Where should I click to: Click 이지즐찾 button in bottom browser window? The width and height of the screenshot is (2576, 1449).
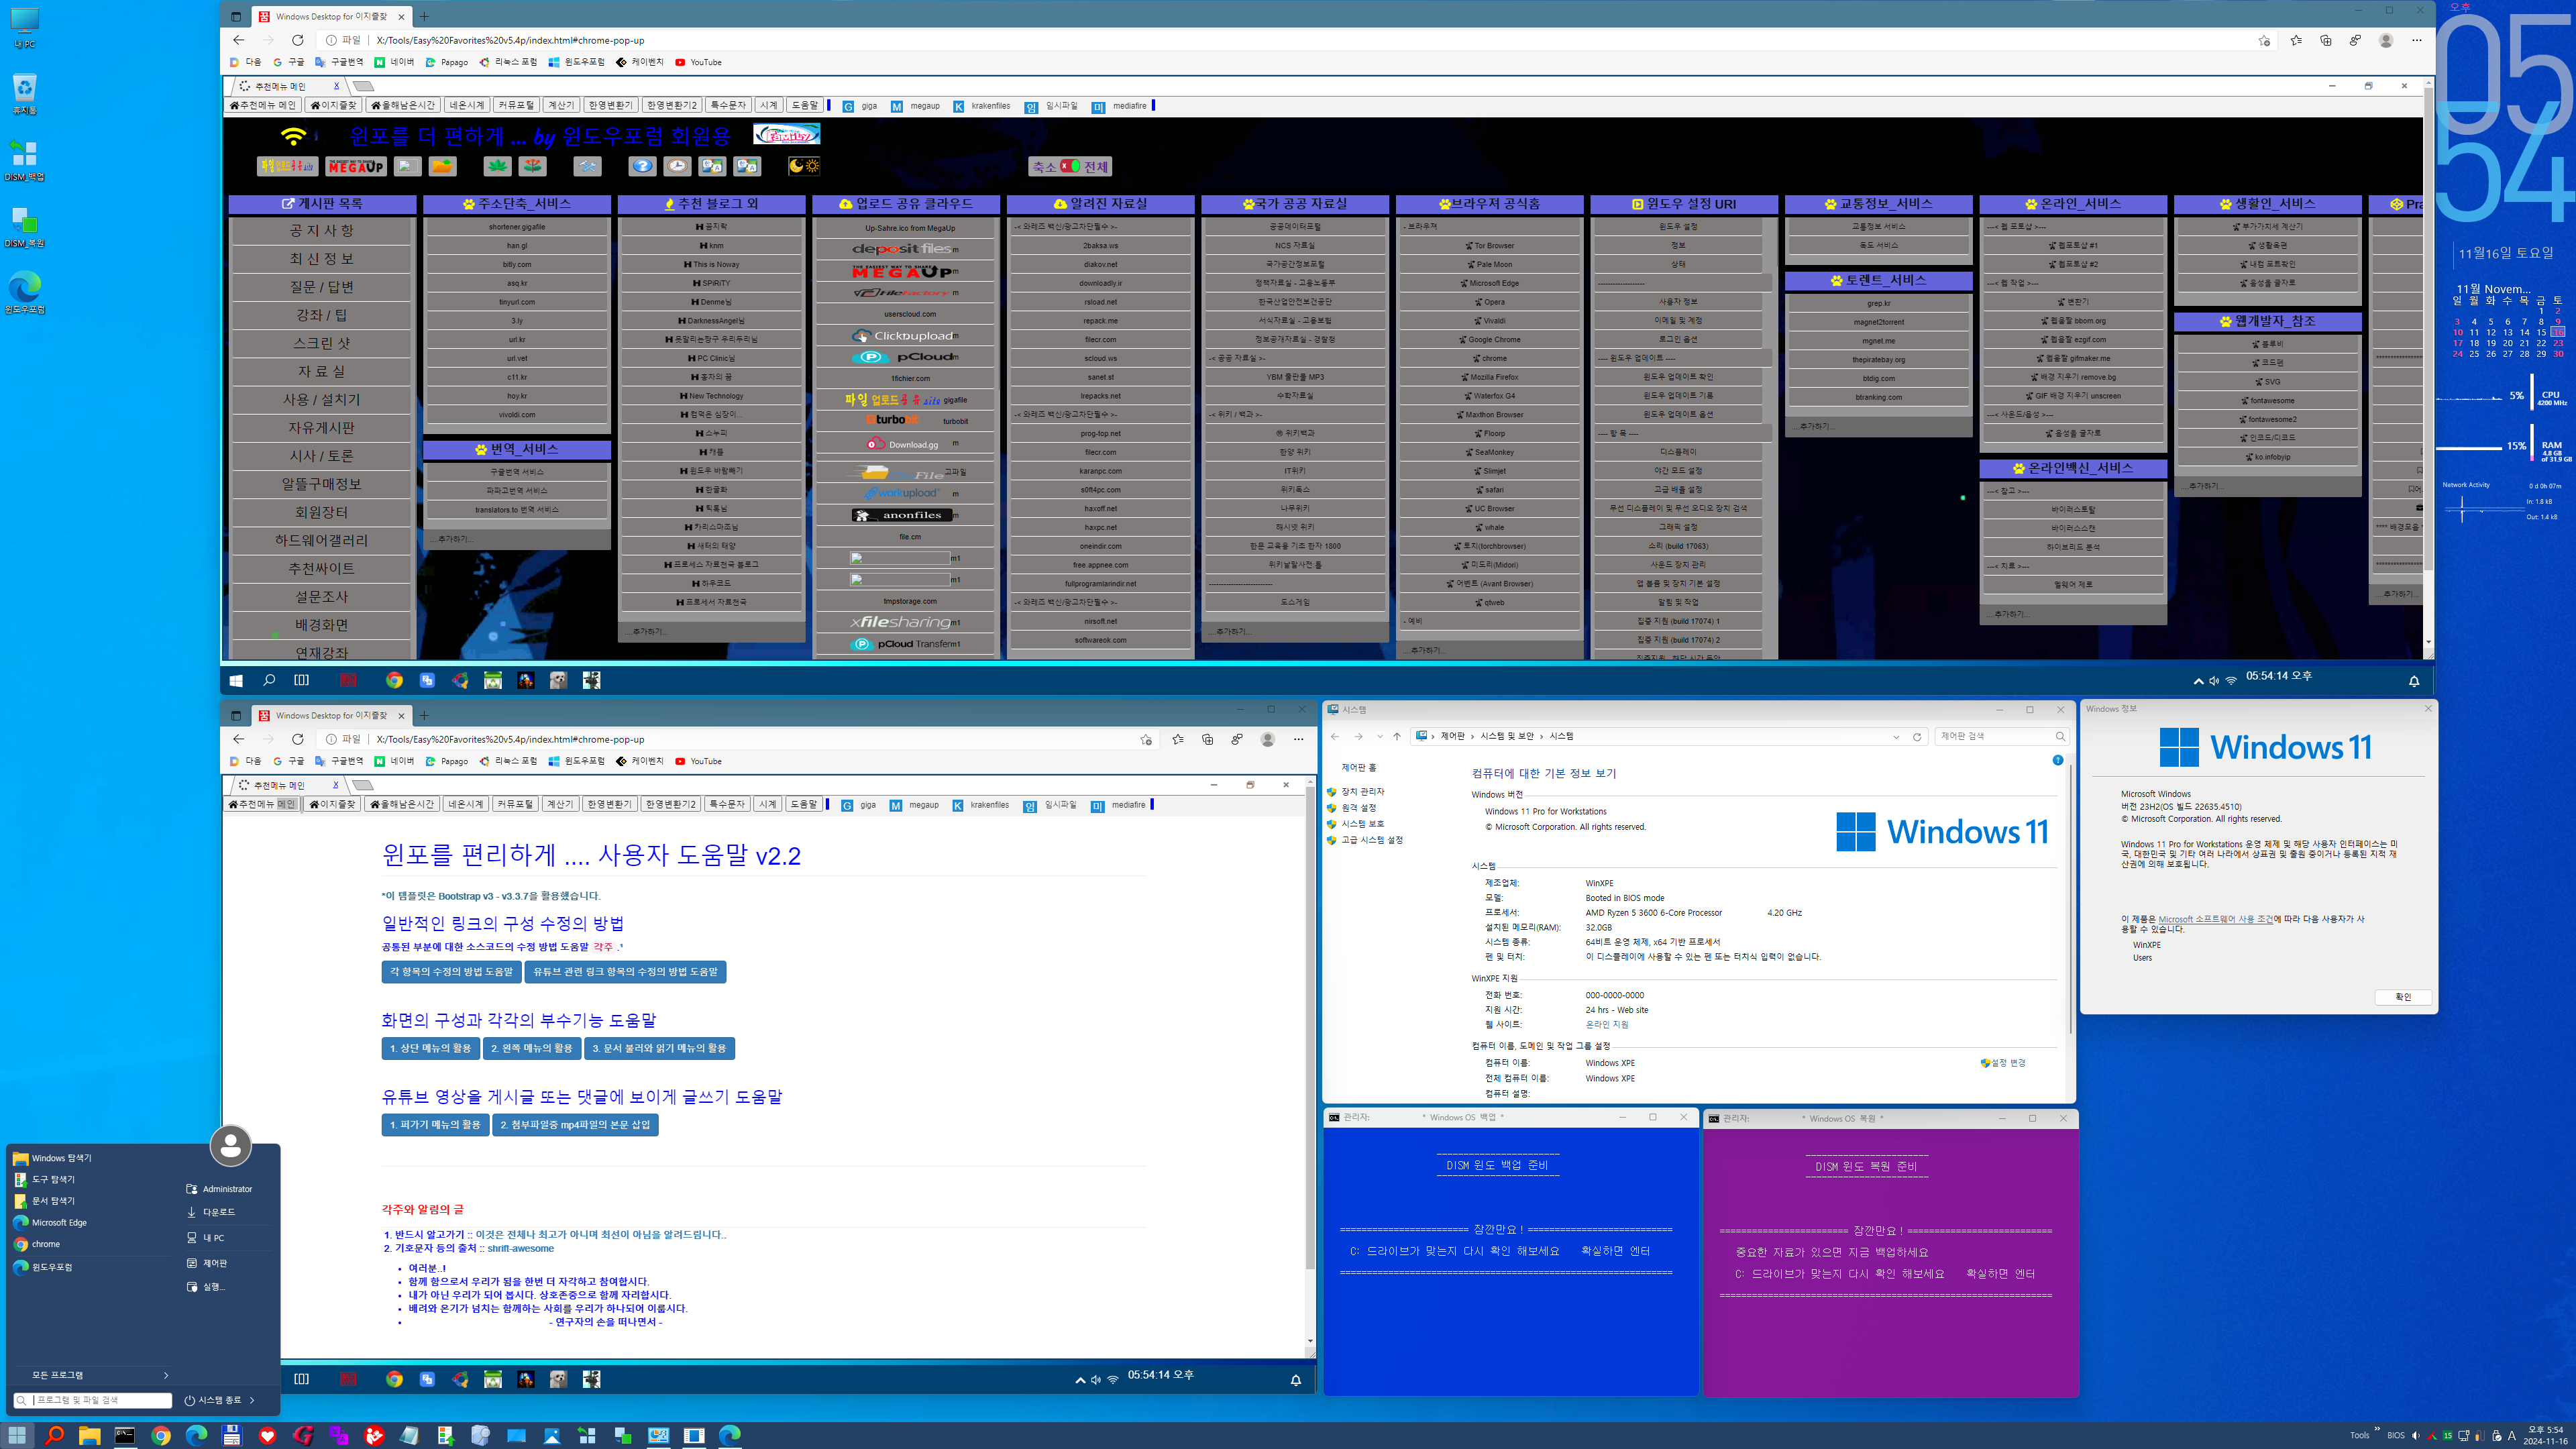tap(333, 804)
